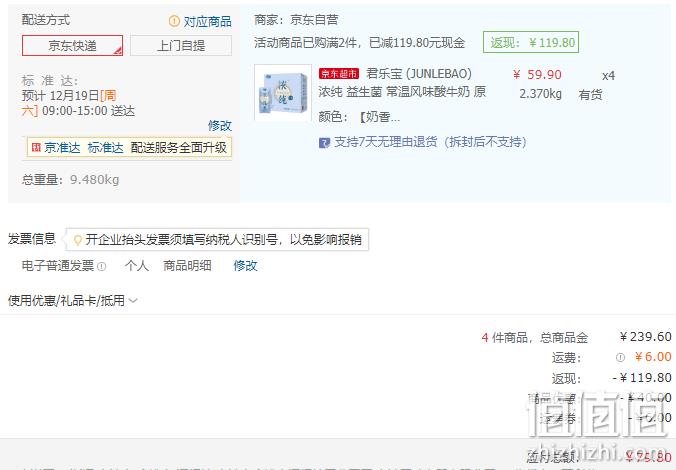676x470 pixels.
Task: Open the 对应商品 link
Action: (207, 21)
